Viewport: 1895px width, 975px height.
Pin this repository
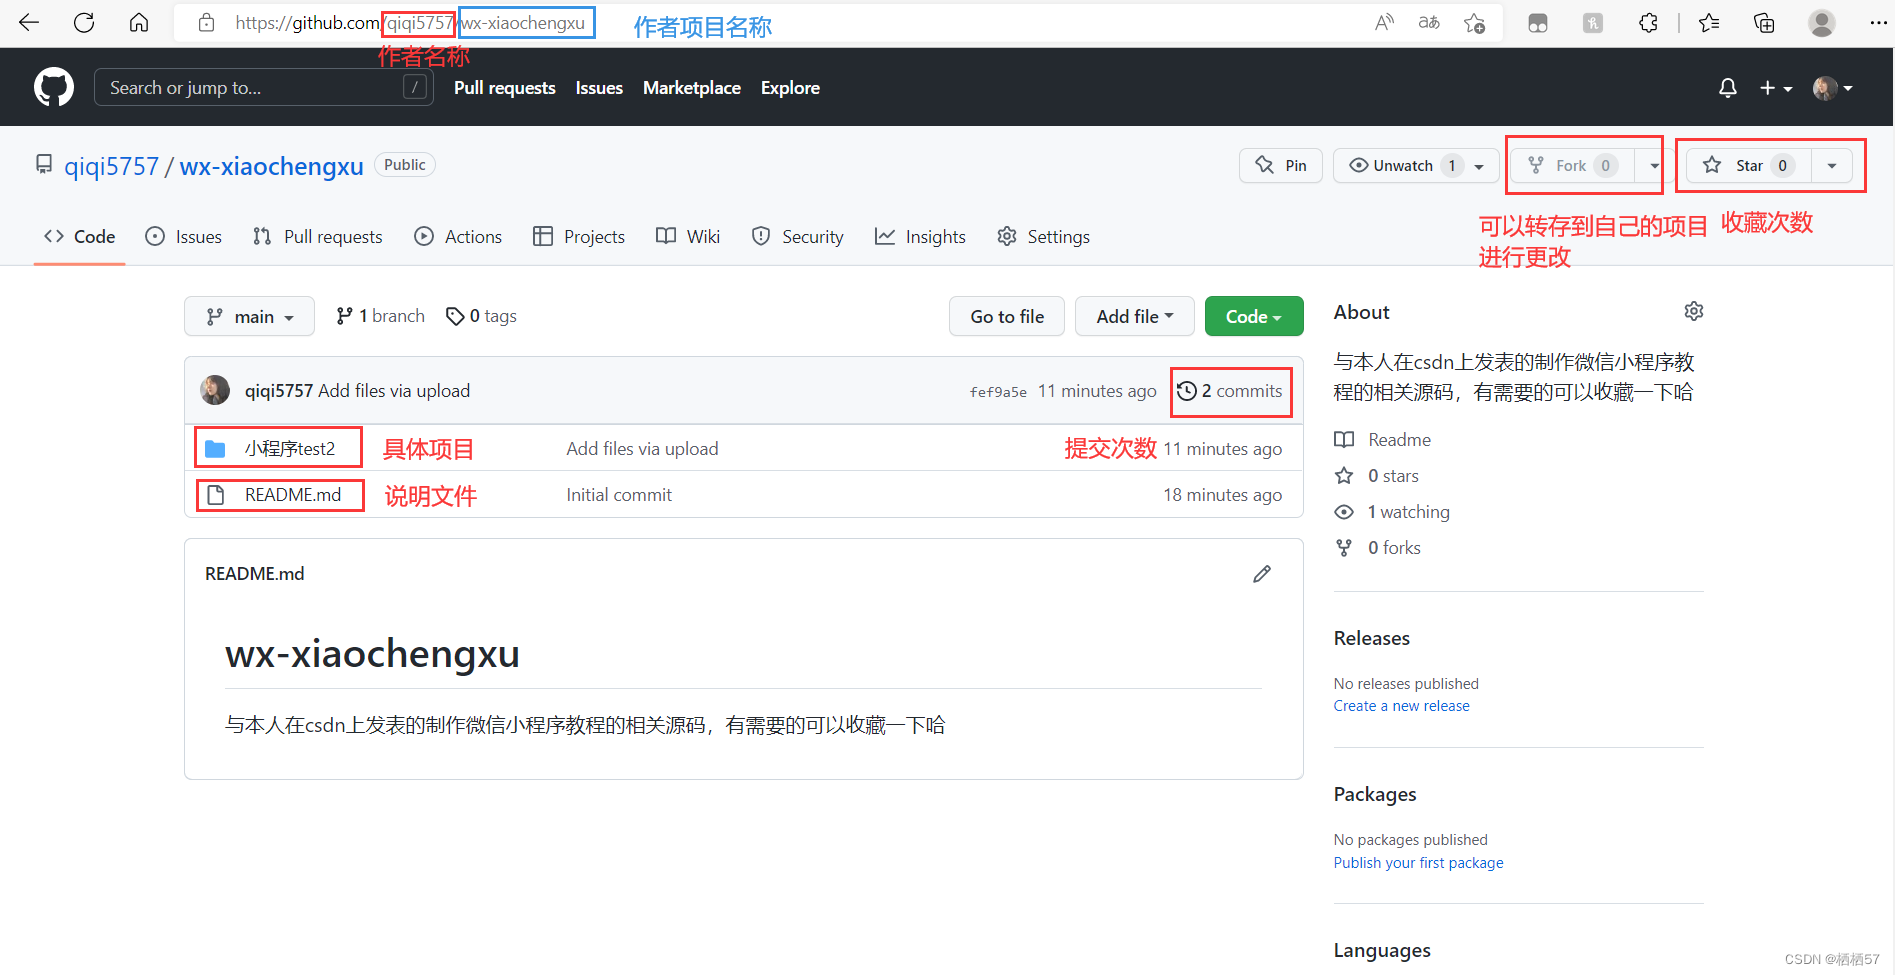pyautogui.click(x=1281, y=166)
